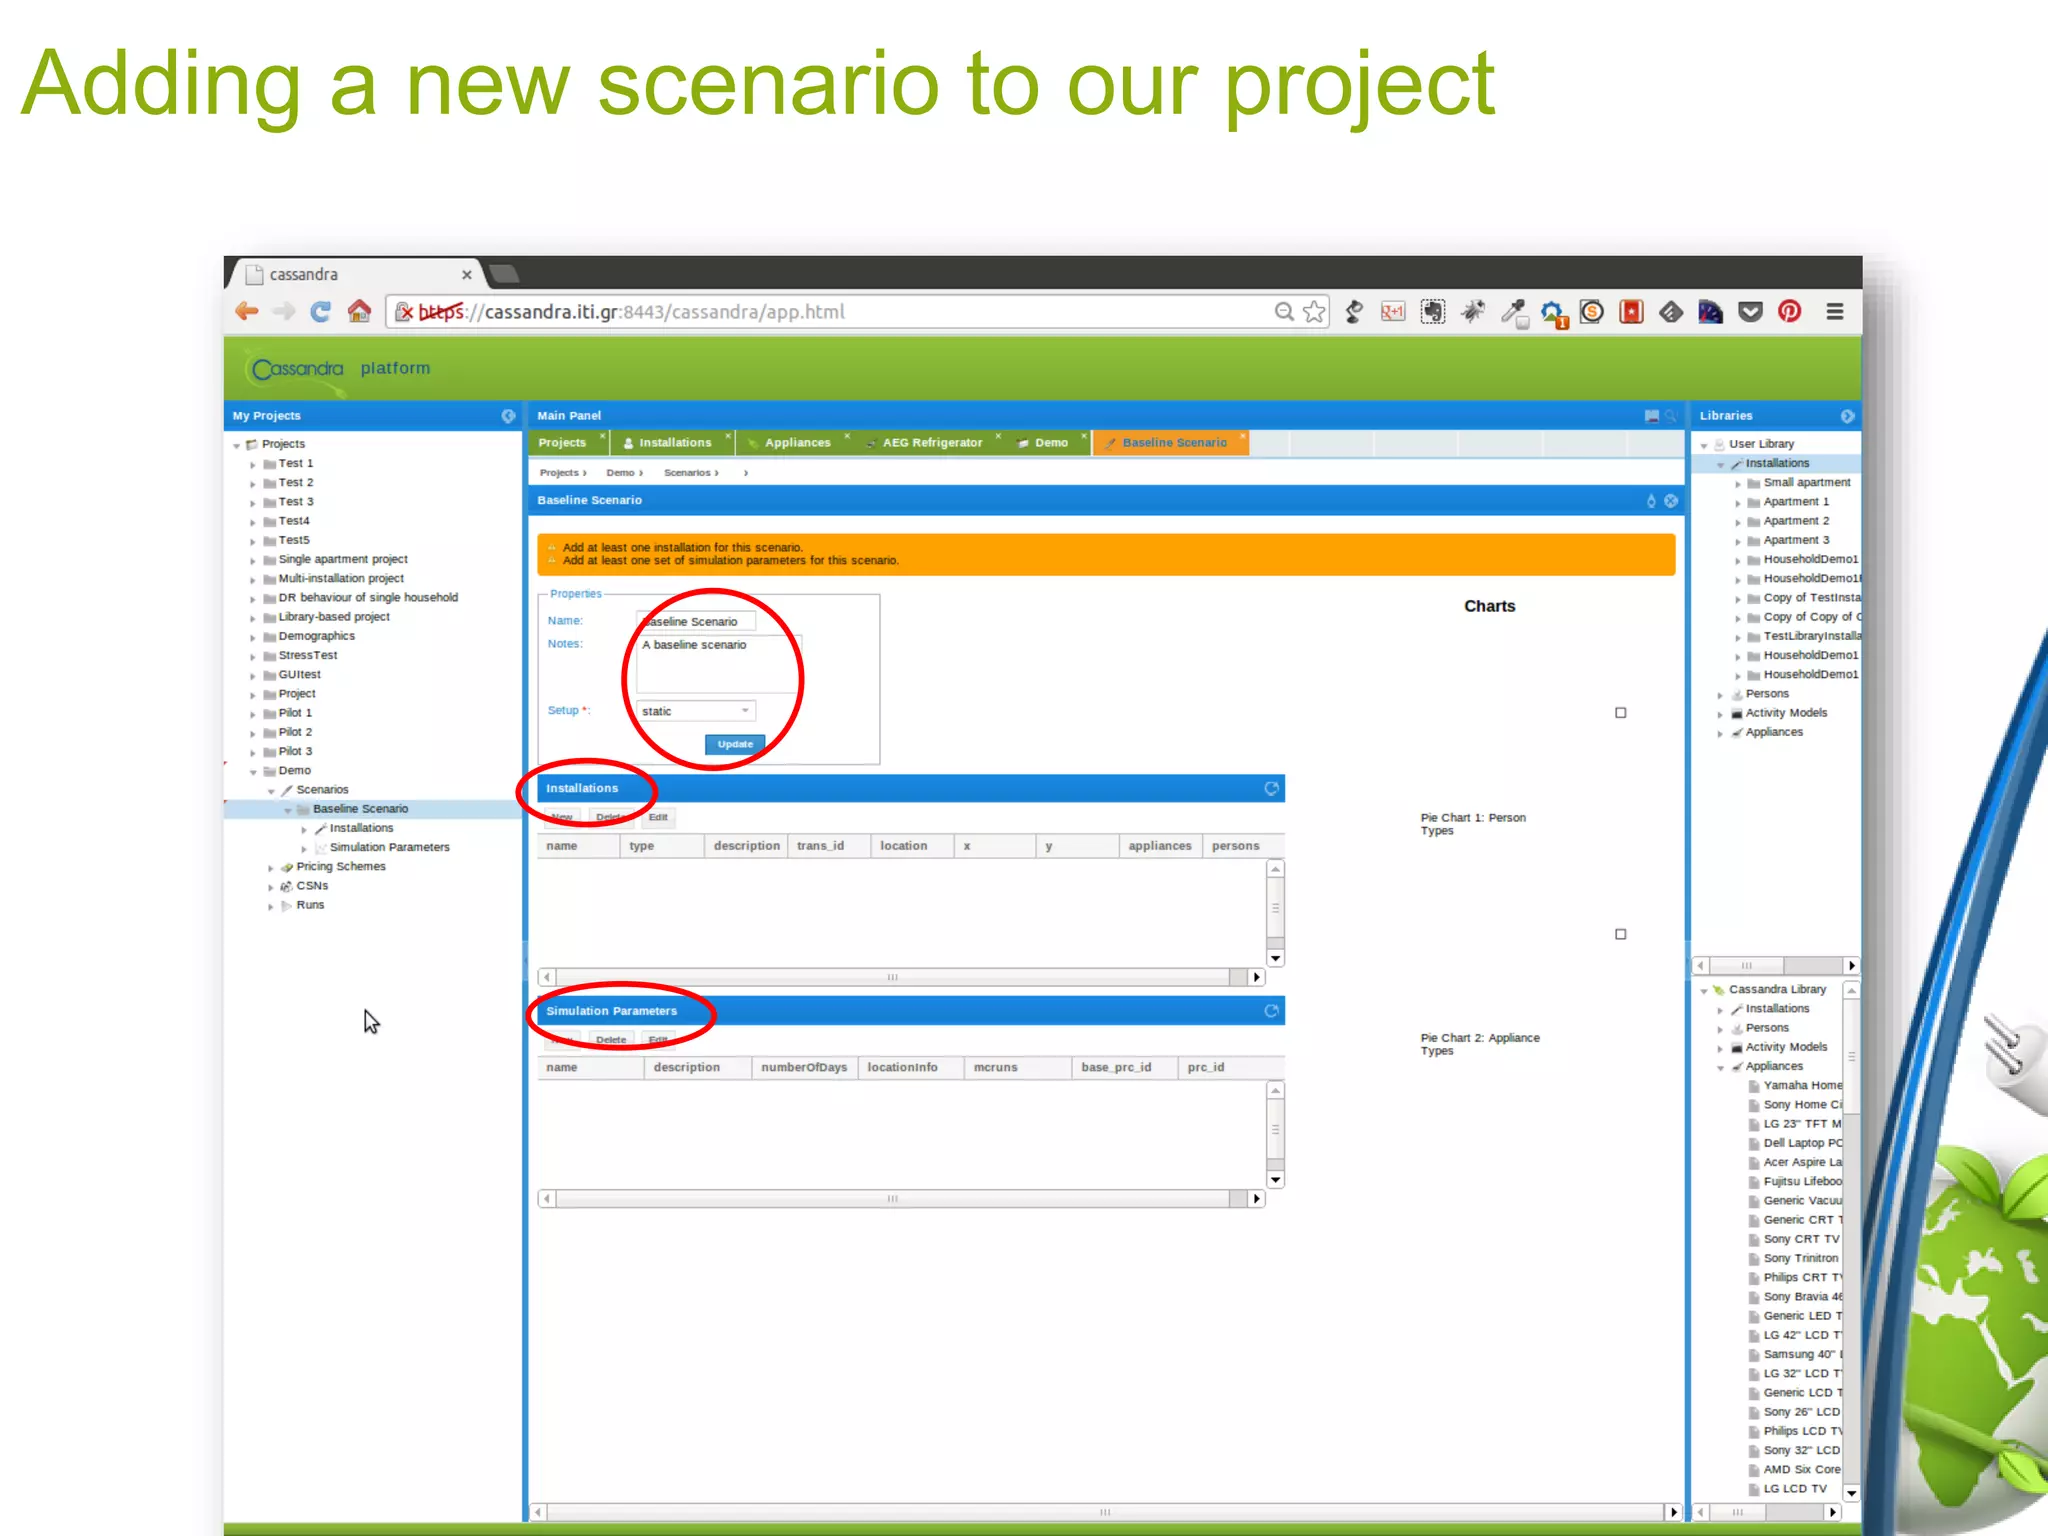This screenshot has width=2048, height=1536.
Task: Open the AEG Refrigerator tab
Action: coord(932,443)
